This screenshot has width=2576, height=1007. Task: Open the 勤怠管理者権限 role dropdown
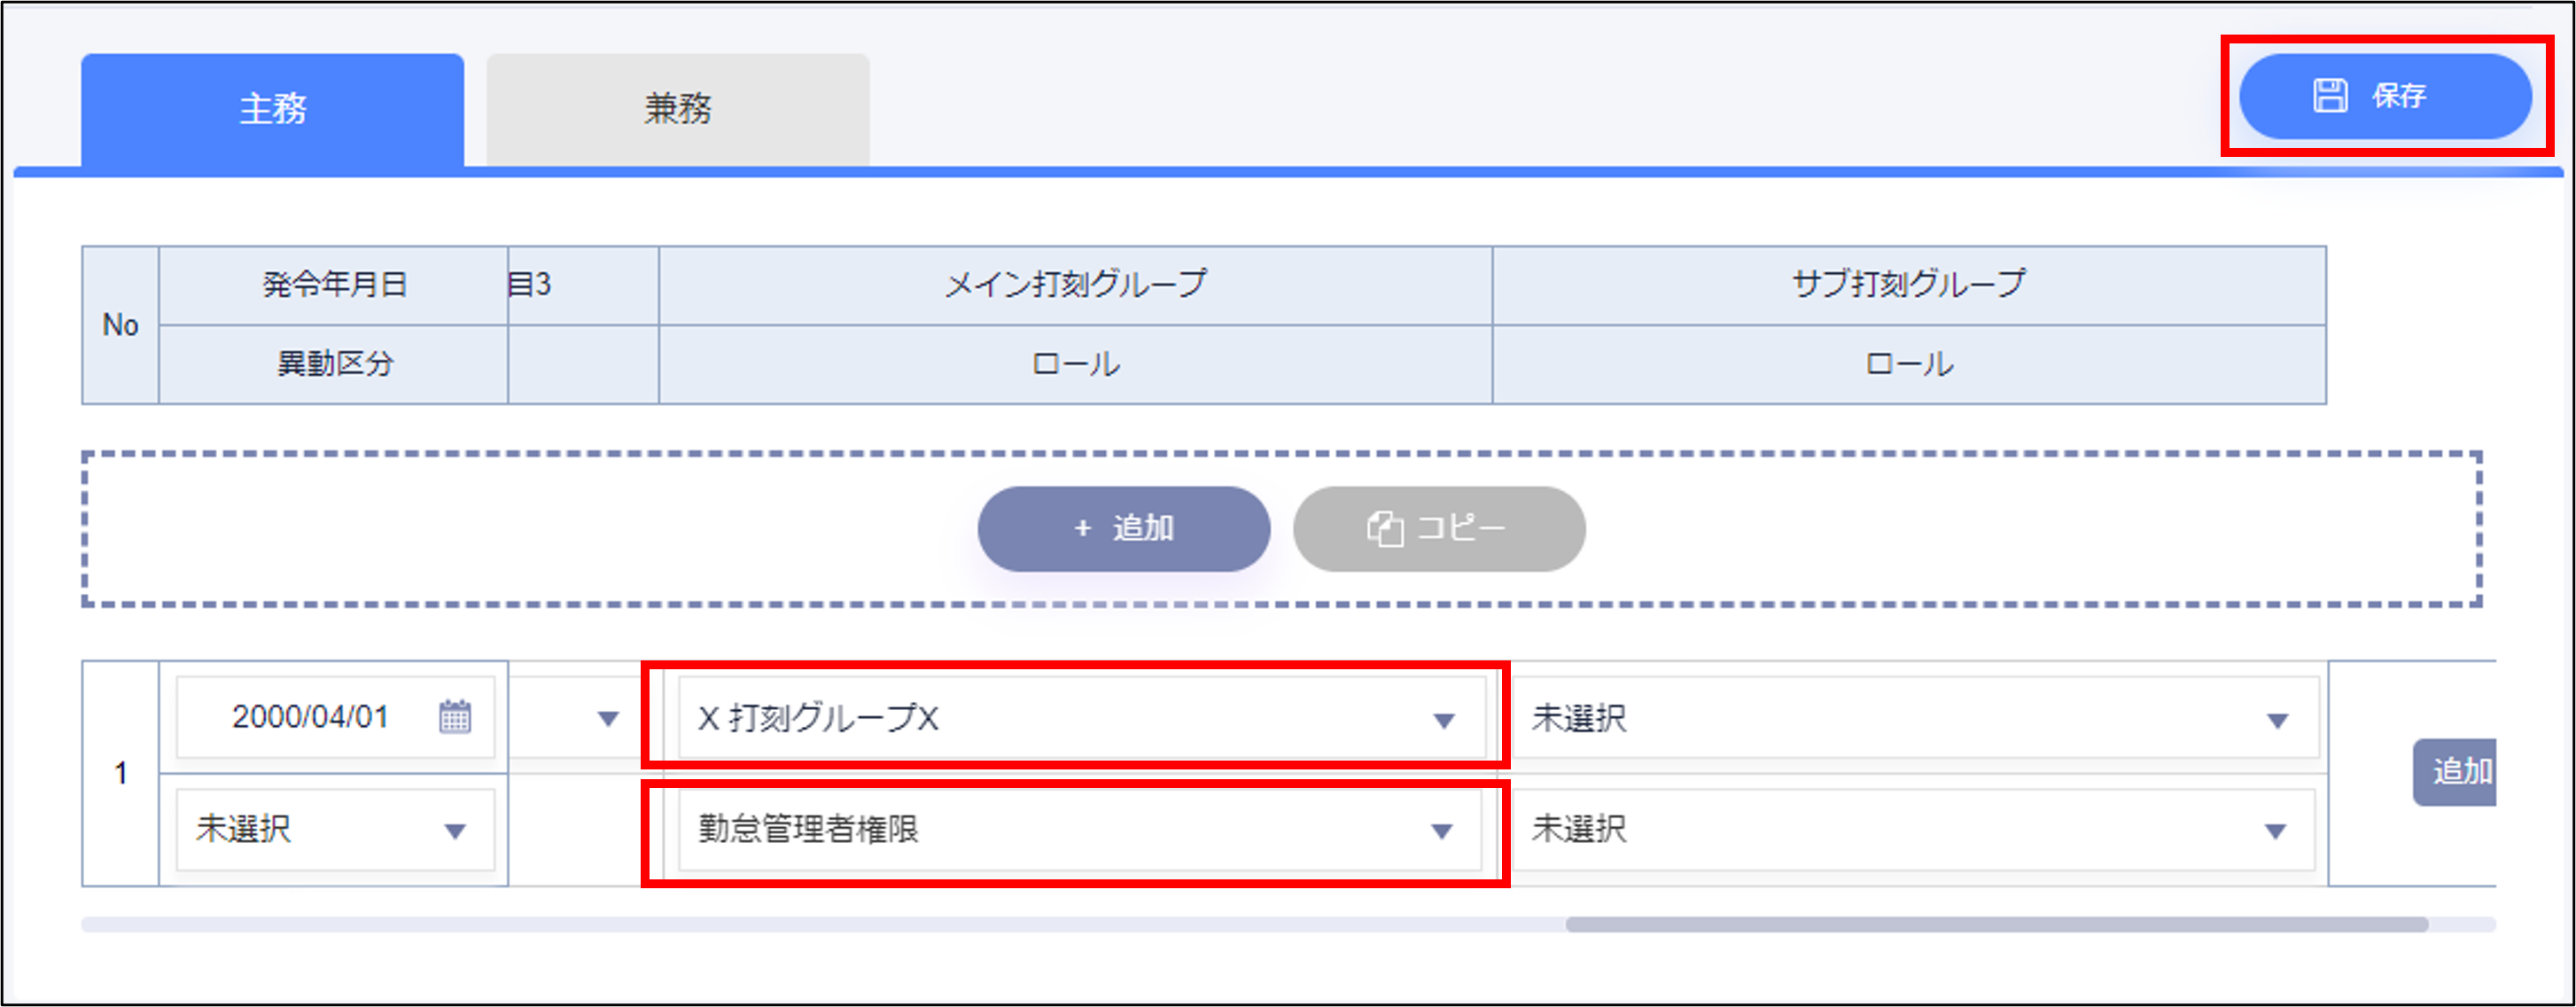pyautogui.click(x=1080, y=829)
